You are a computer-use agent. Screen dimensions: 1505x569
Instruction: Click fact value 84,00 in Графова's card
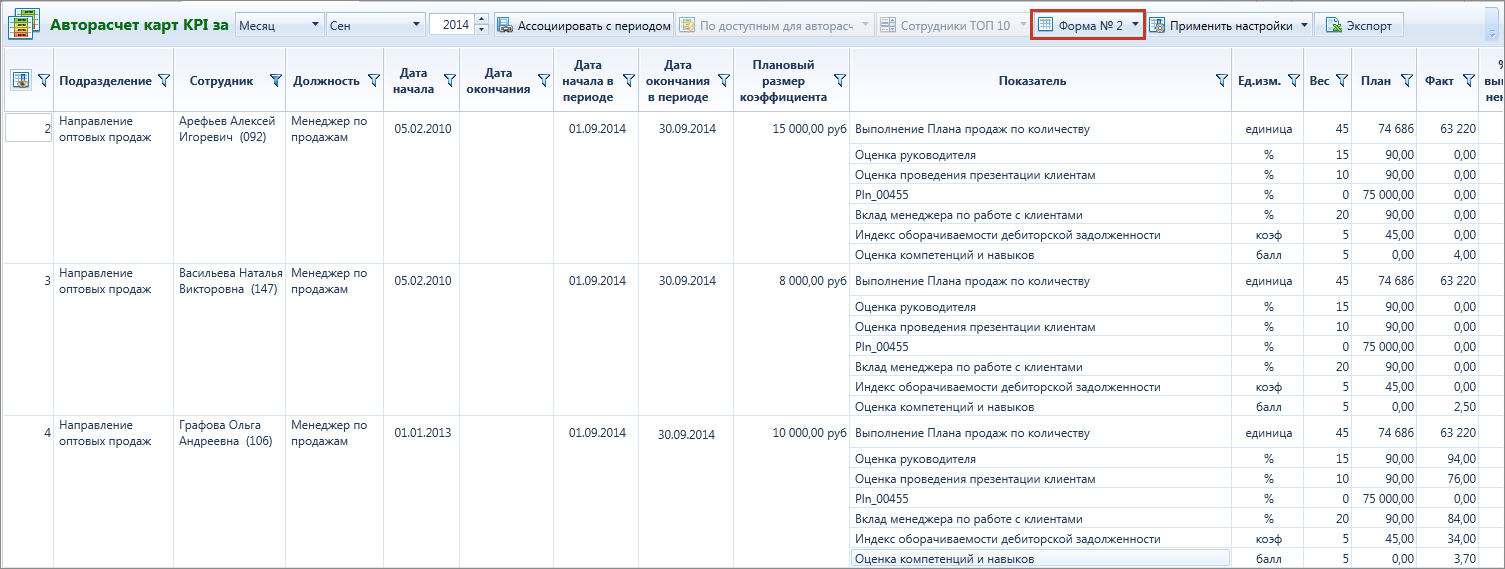pyautogui.click(x=1463, y=519)
